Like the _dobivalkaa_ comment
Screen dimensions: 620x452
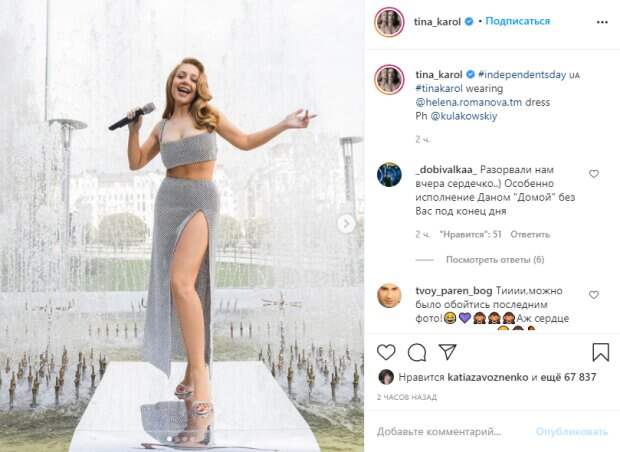point(594,174)
